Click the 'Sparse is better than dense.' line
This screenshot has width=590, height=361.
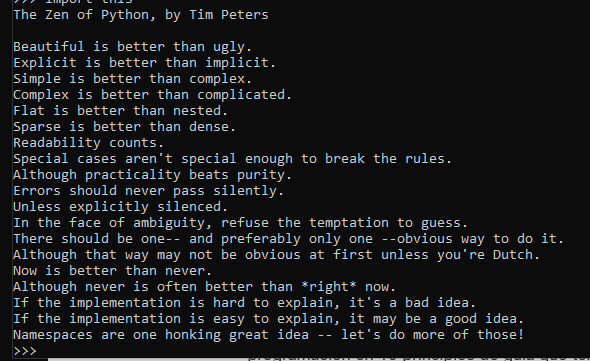125,127
